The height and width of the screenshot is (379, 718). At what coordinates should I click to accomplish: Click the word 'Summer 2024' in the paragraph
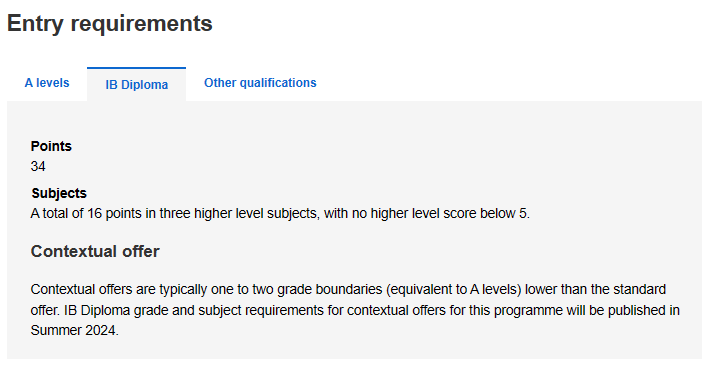click(x=74, y=330)
